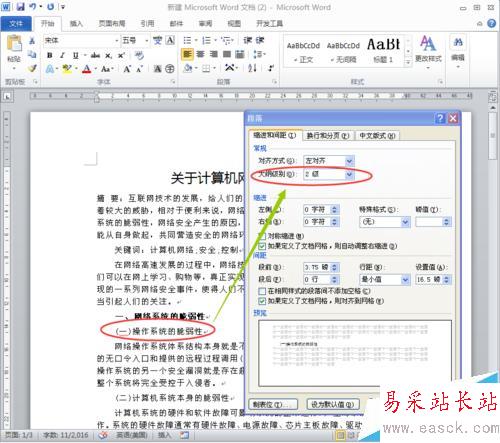
Task: Open font color picker
Action: click(96, 69)
